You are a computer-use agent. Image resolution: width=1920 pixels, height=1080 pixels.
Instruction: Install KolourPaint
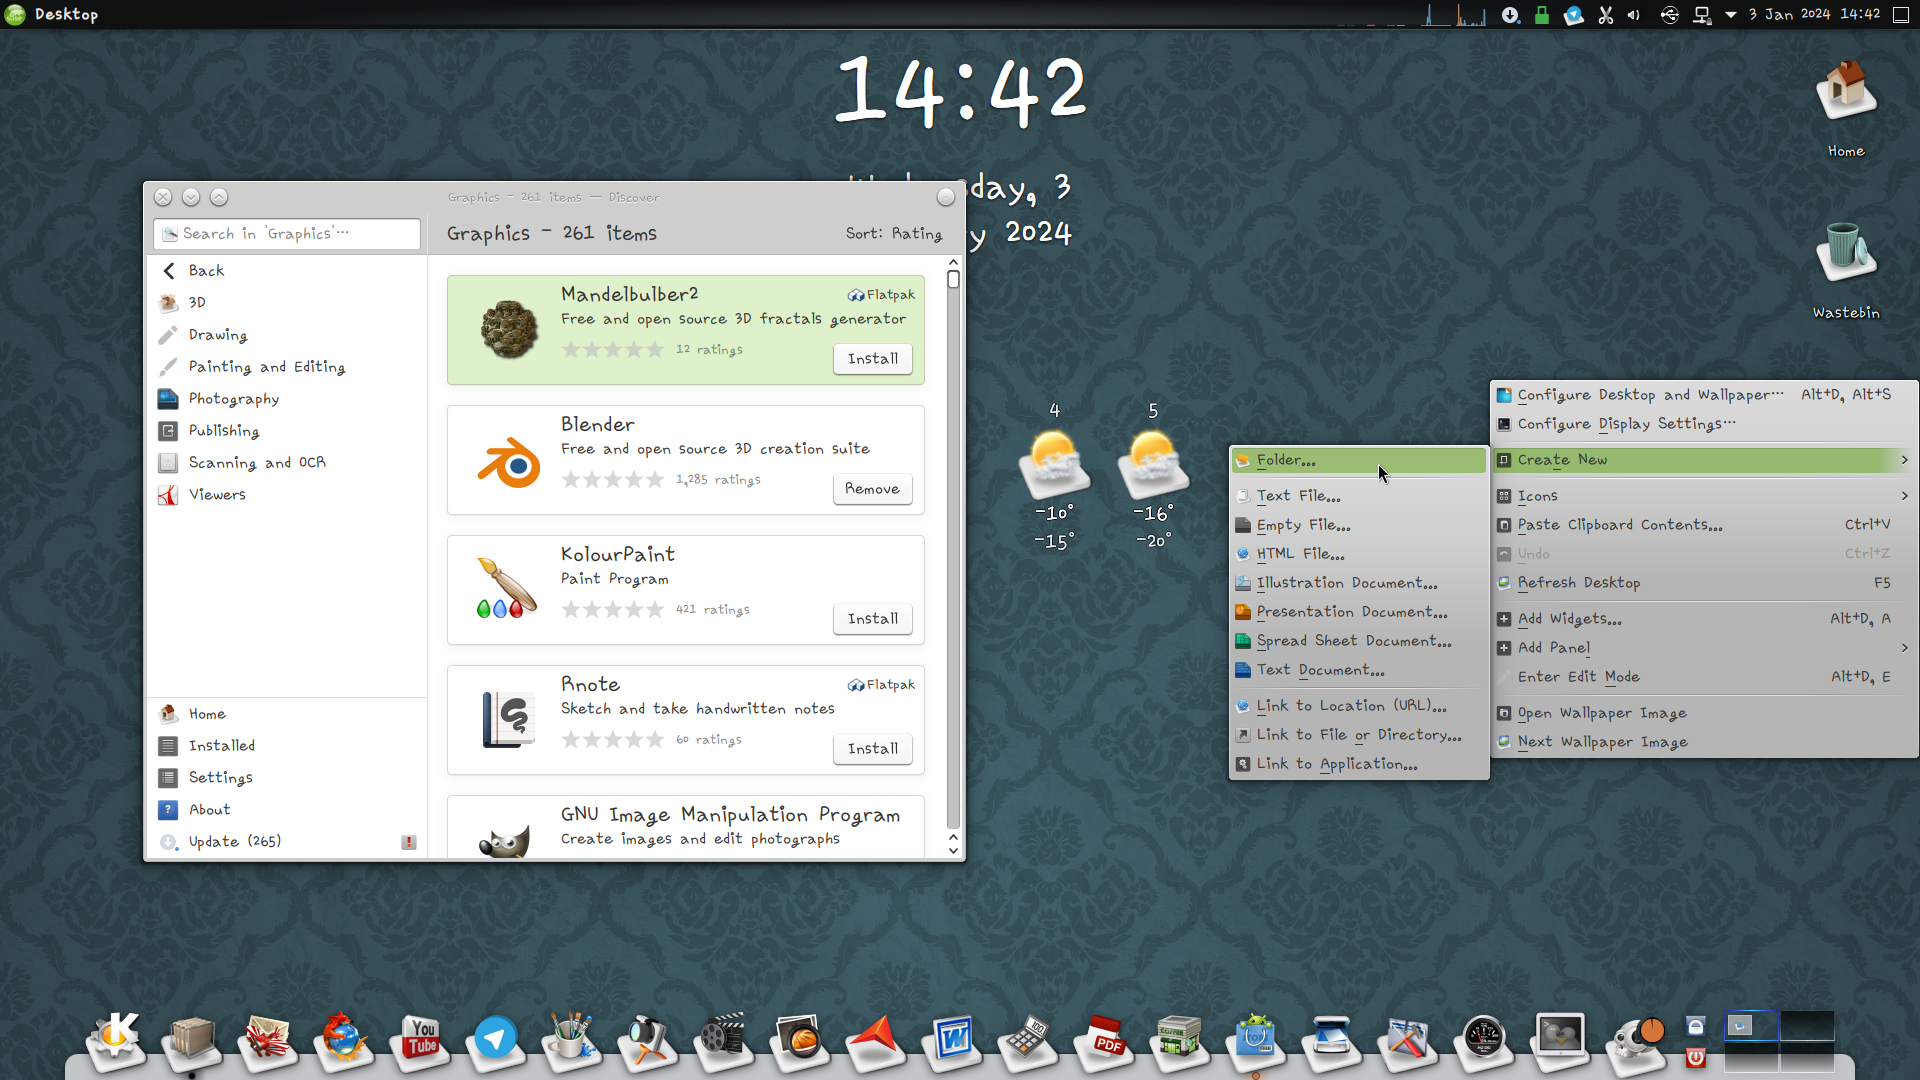(x=873, y=619)
